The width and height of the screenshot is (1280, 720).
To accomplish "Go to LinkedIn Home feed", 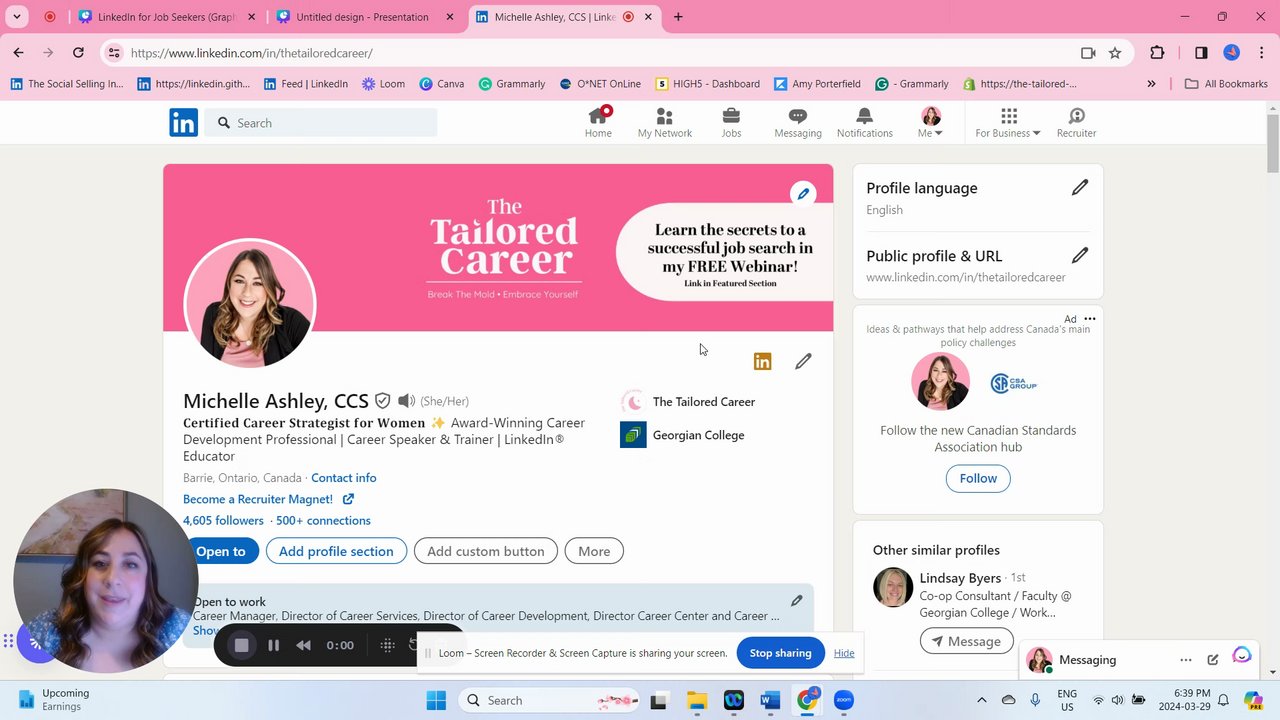I will 598,123.
